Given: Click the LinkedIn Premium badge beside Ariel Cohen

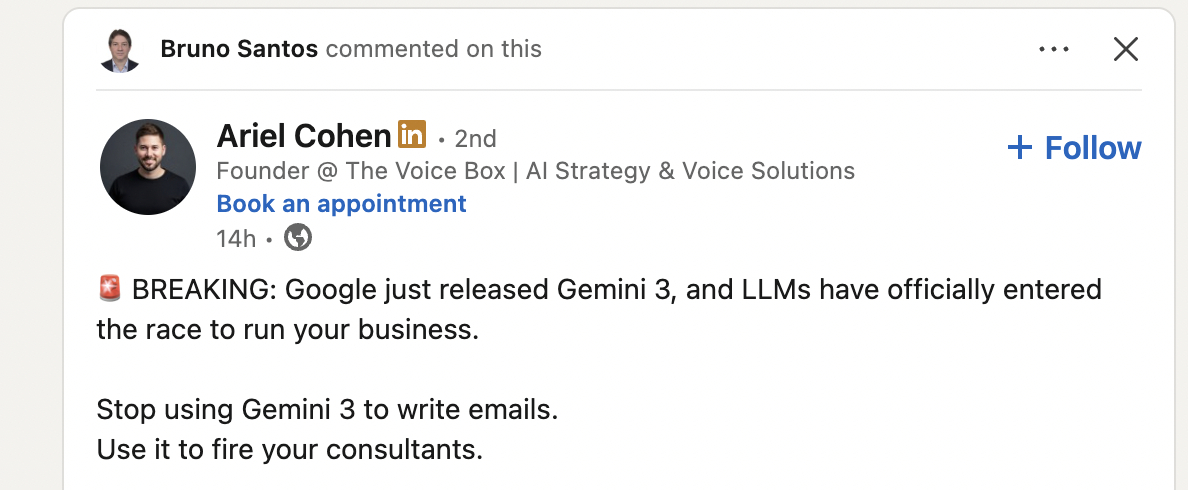Looking at the screenshot, I should tap(412, 134).
